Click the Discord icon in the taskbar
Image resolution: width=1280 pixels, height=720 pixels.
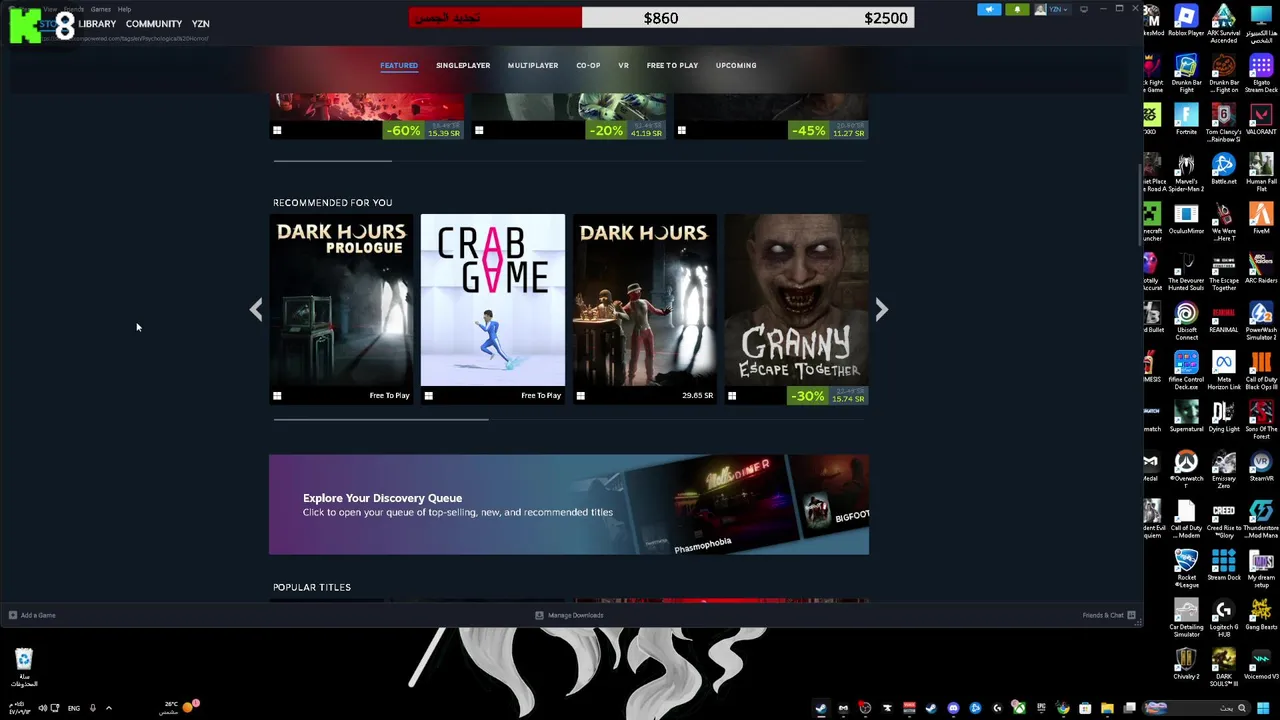click(x=953, y=708)
